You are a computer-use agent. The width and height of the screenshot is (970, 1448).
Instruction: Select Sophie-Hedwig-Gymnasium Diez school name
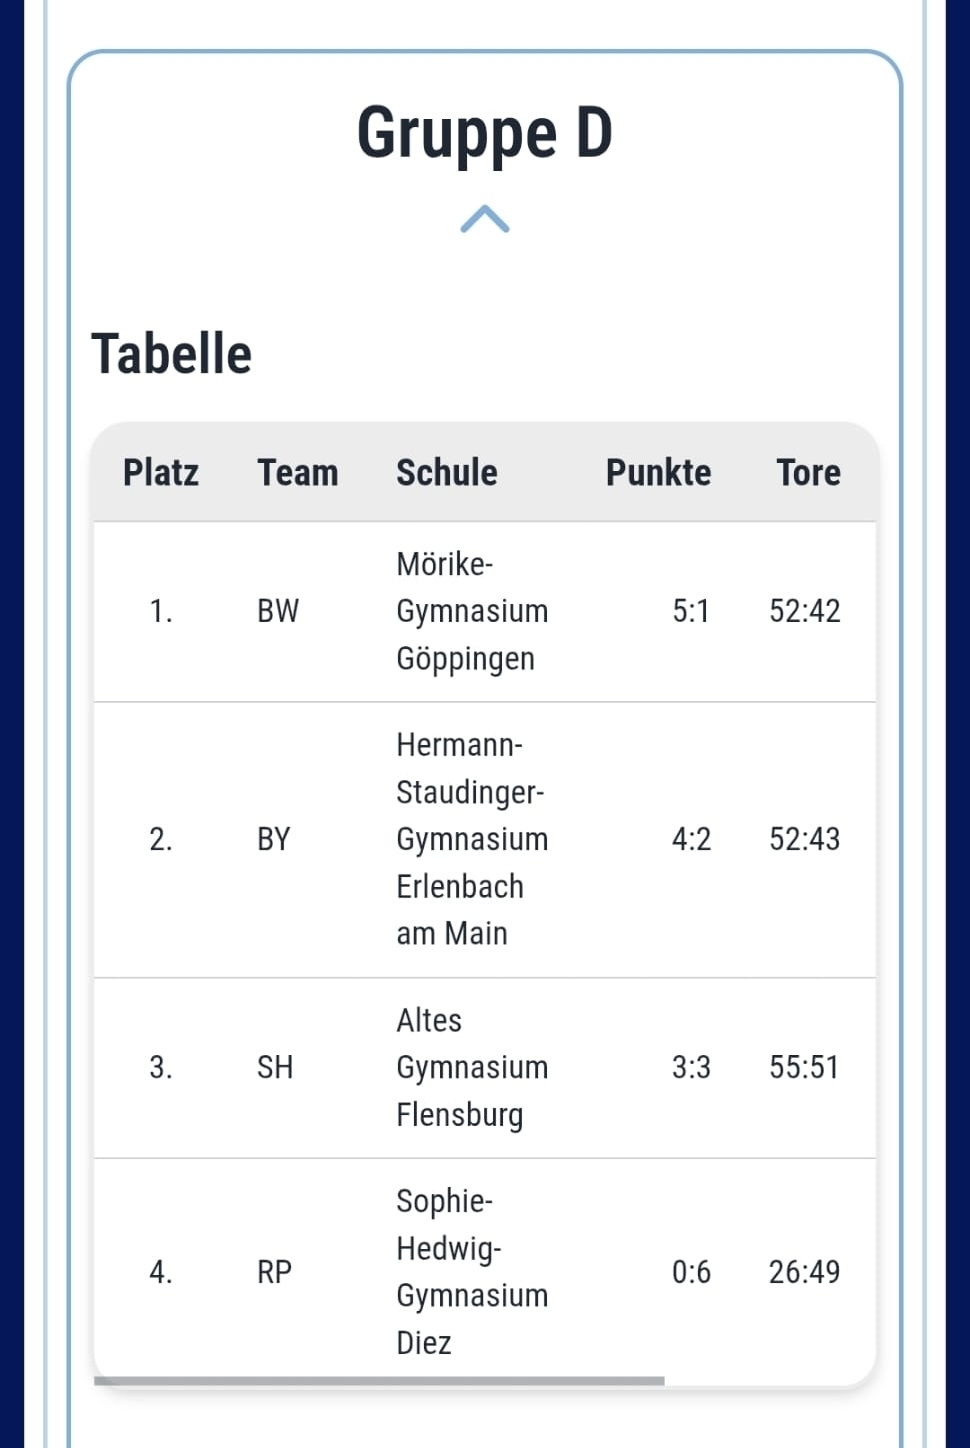(x=471, y=1271)
